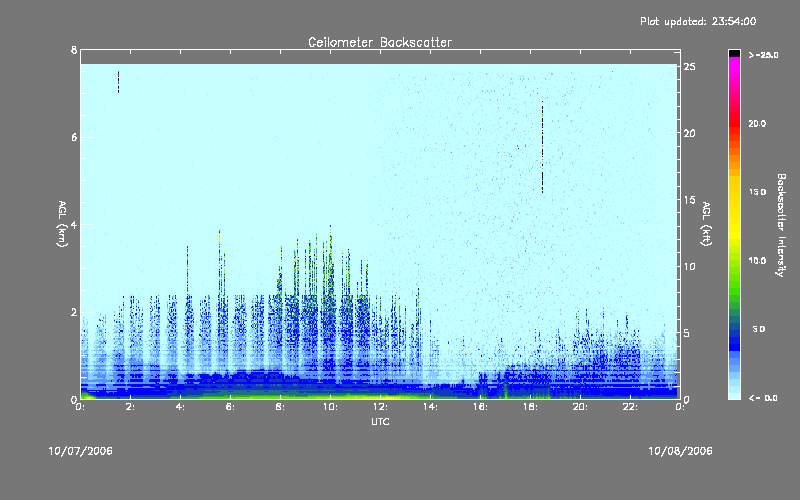Click the 5 tick on the kft axis
800x500 pixels.
(x=687, y=333)
